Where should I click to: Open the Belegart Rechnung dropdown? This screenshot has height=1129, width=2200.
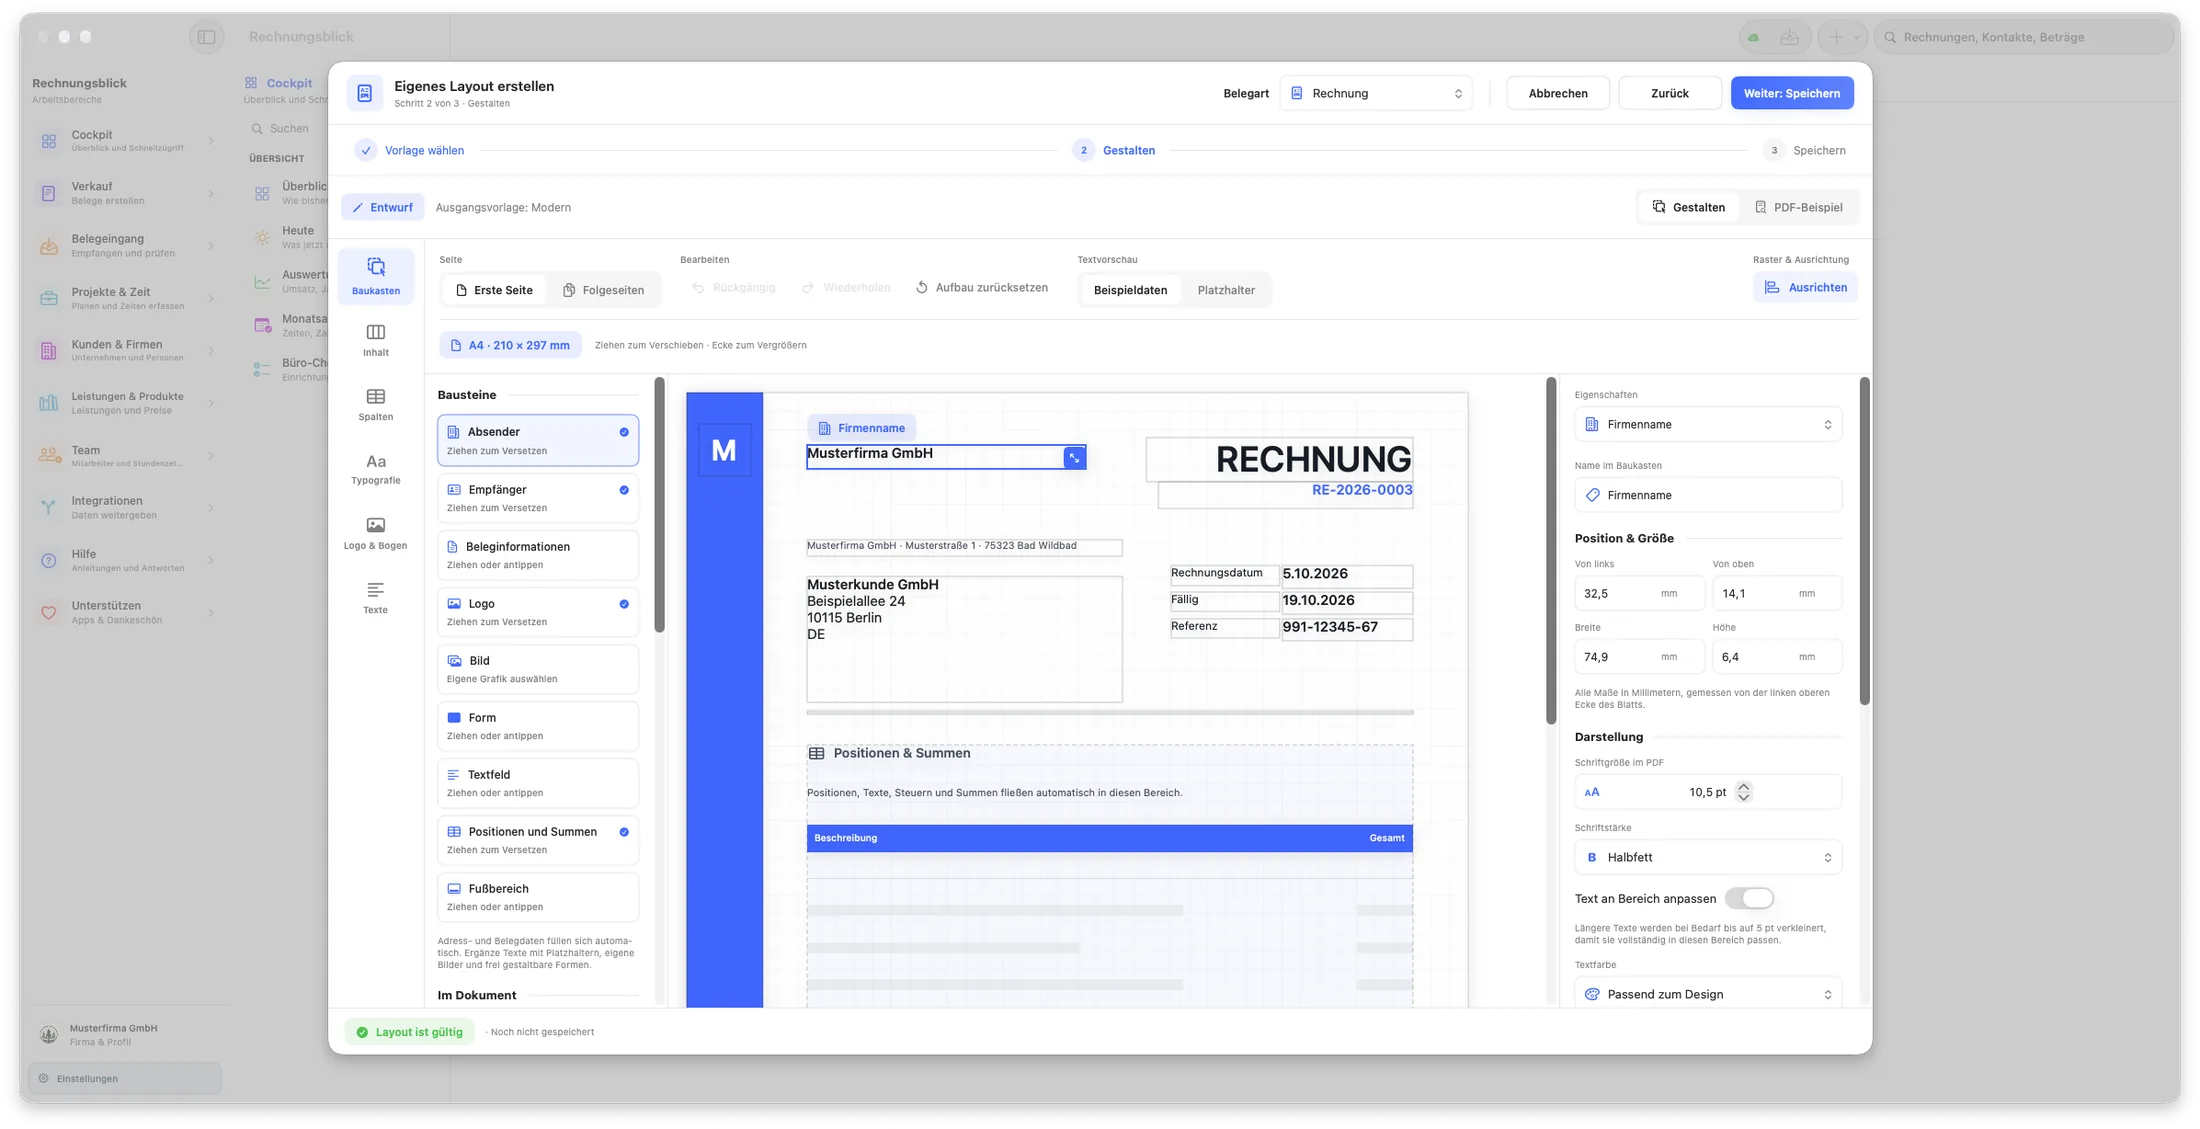1376,93
